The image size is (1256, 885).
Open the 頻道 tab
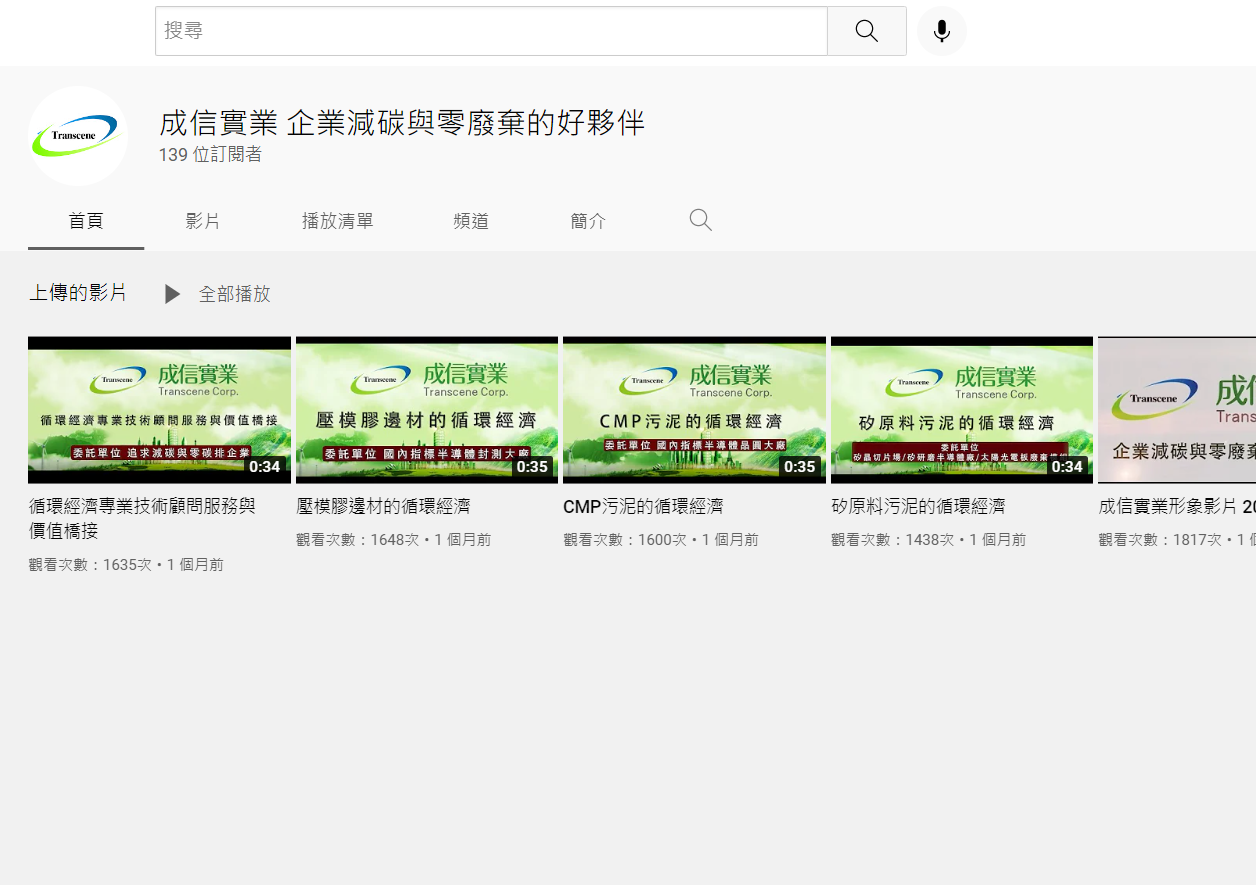471,221
